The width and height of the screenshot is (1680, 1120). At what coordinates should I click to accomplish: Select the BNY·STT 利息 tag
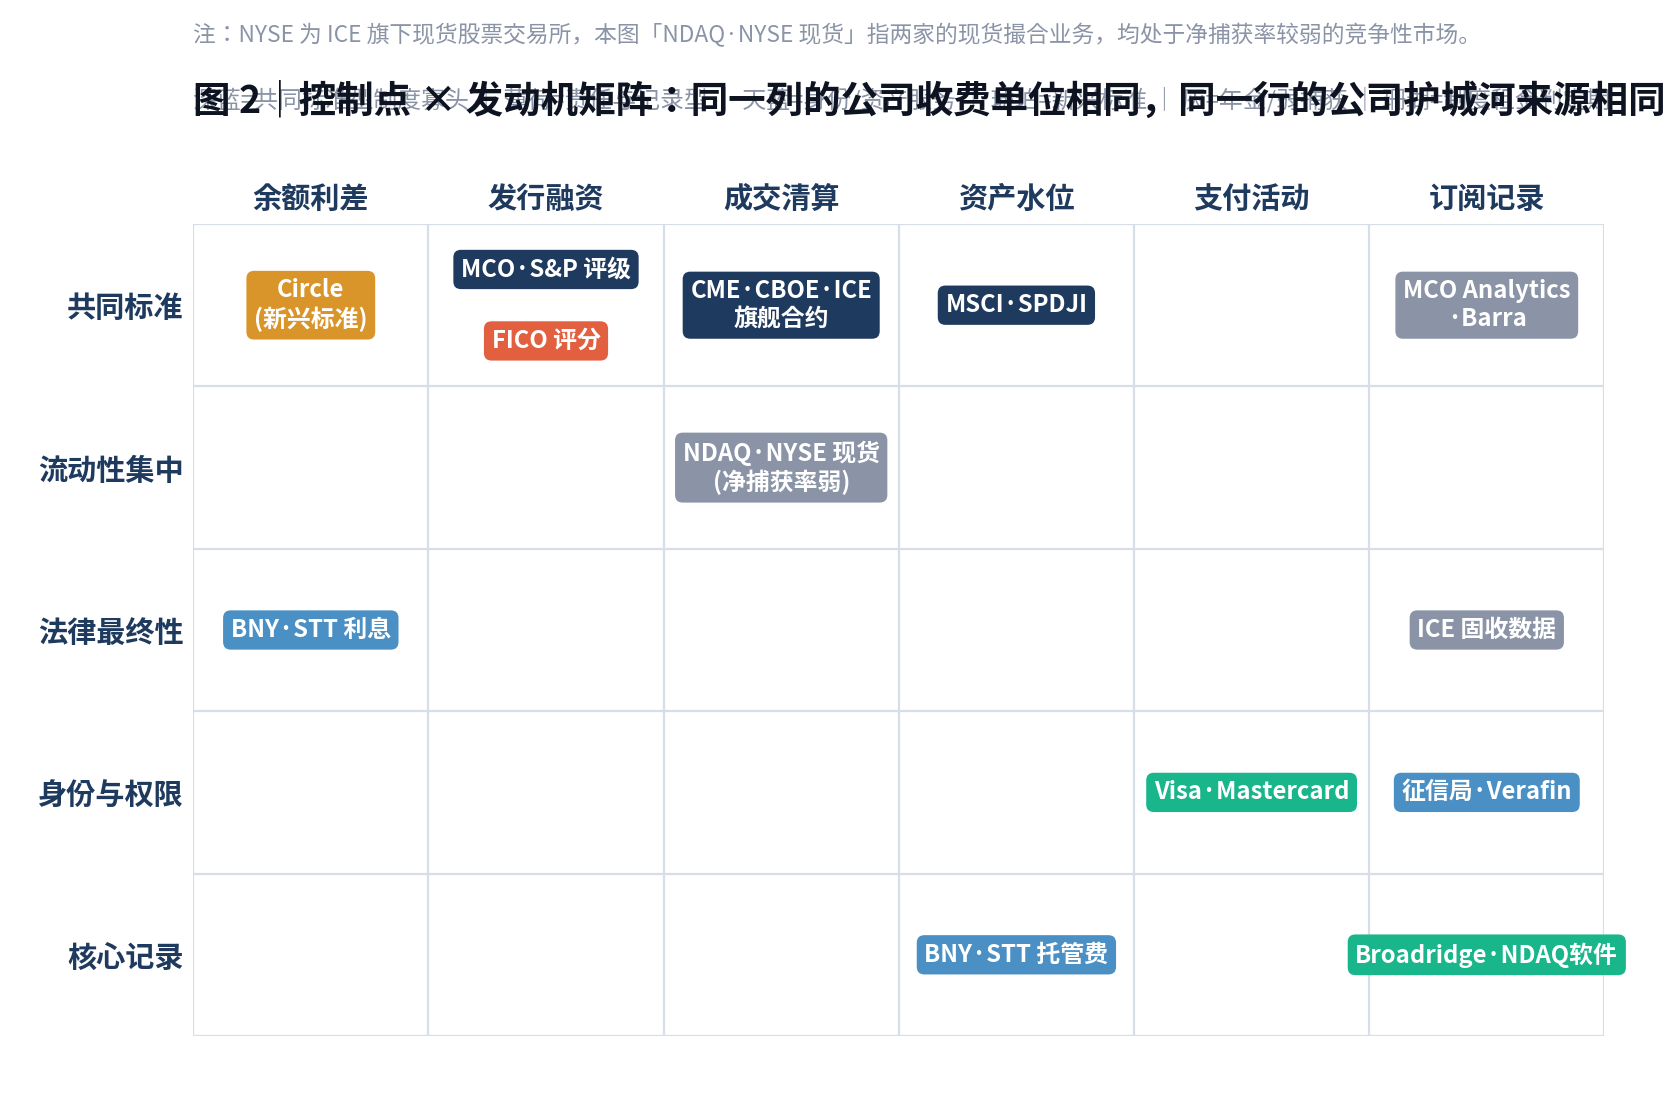coord(311,630)
